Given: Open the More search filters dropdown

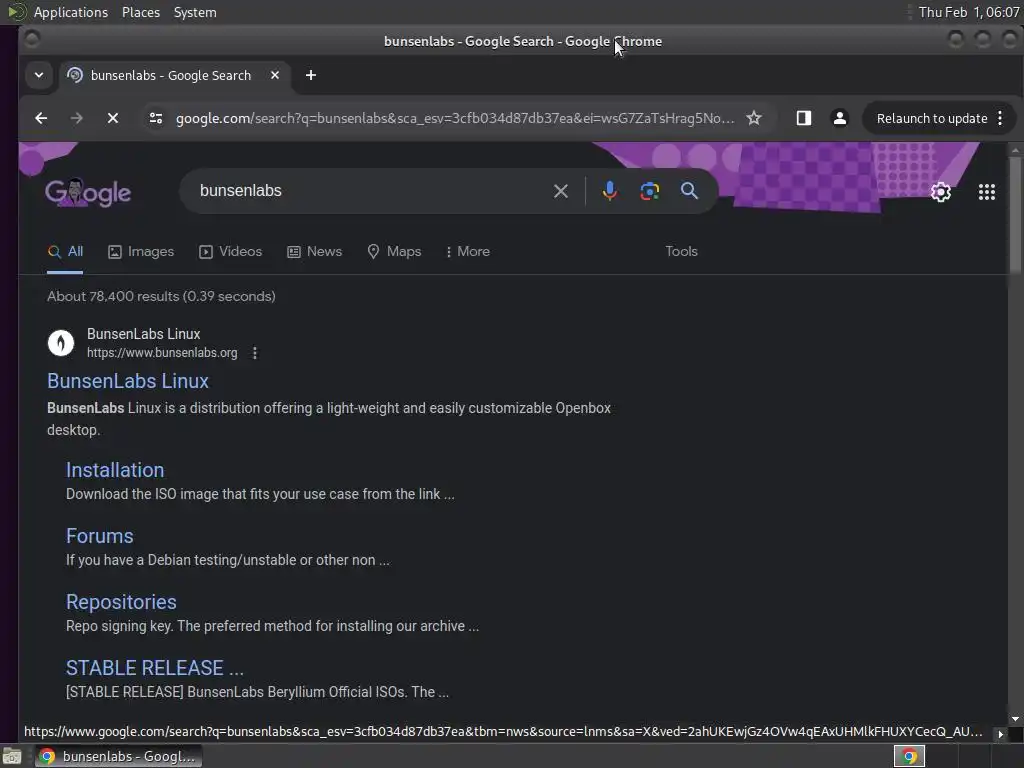Looking at the screenshot, I should pyautogui.click(x=468, y=251).
